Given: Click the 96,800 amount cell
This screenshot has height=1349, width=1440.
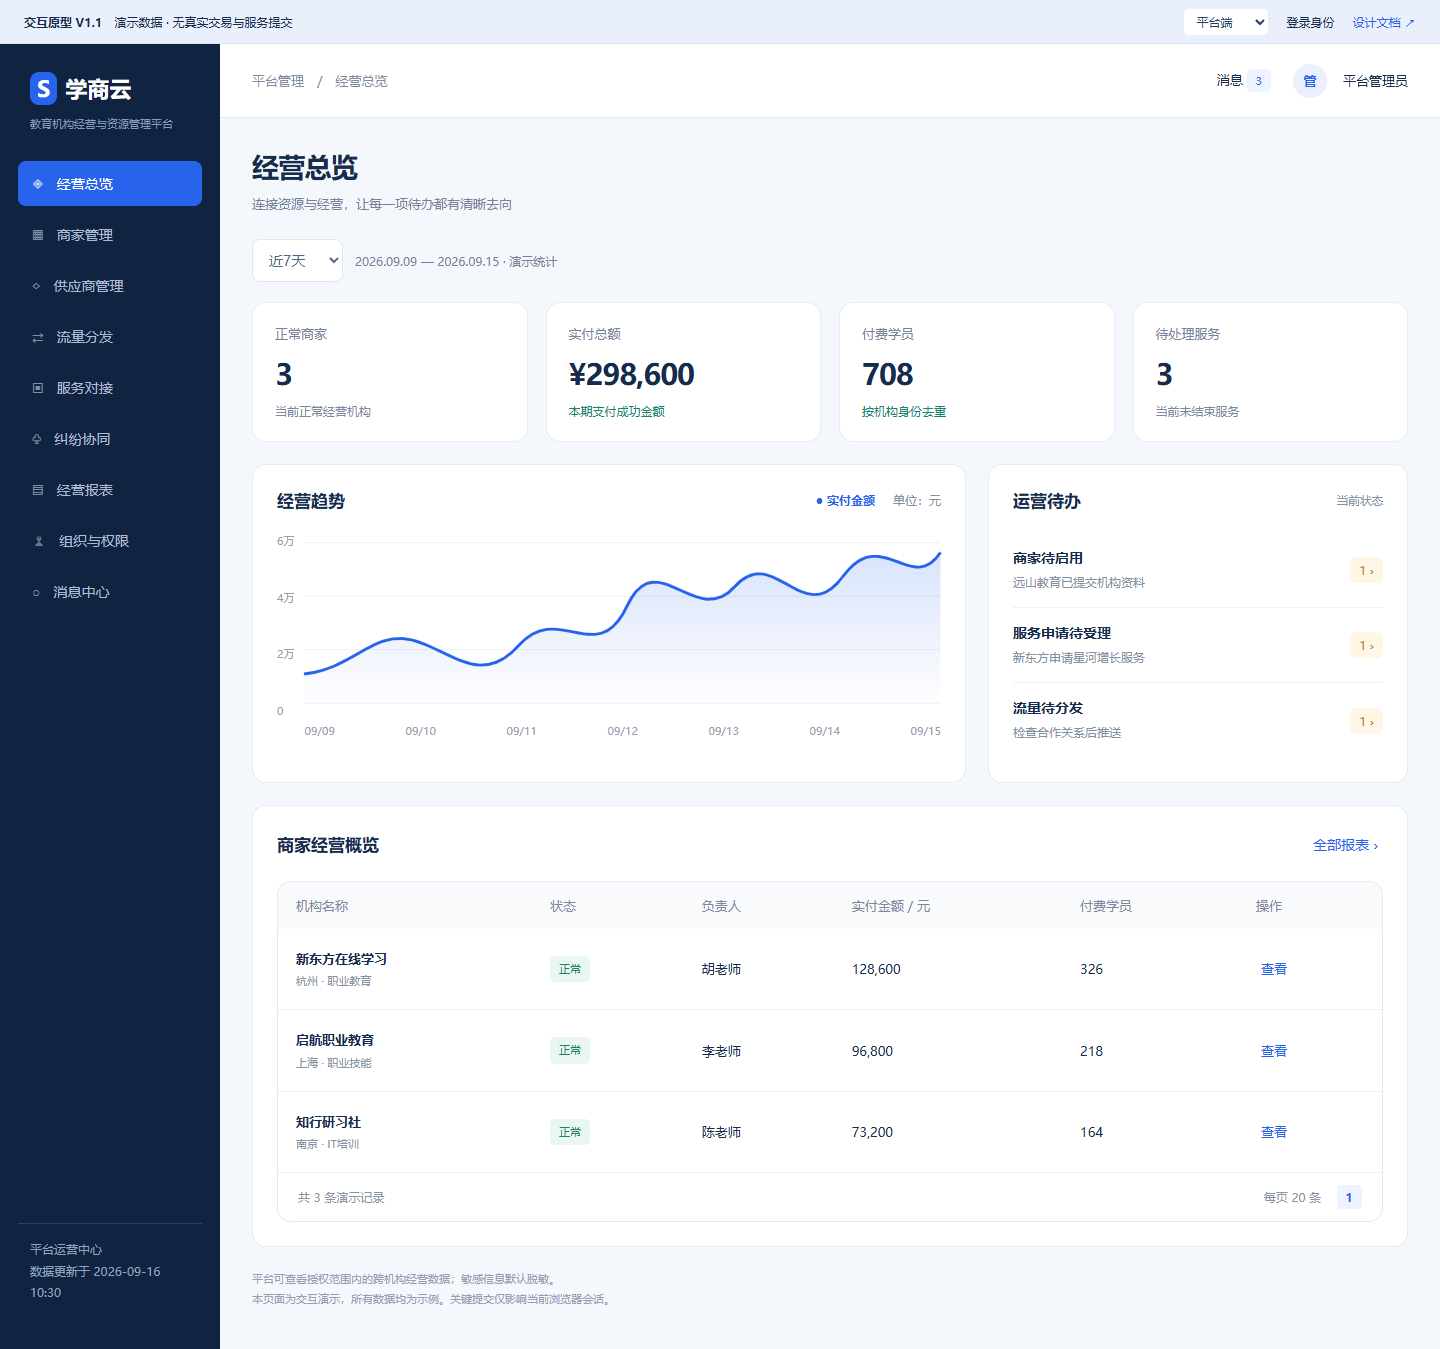Looking at the screenshot, I should [872, 1051].
